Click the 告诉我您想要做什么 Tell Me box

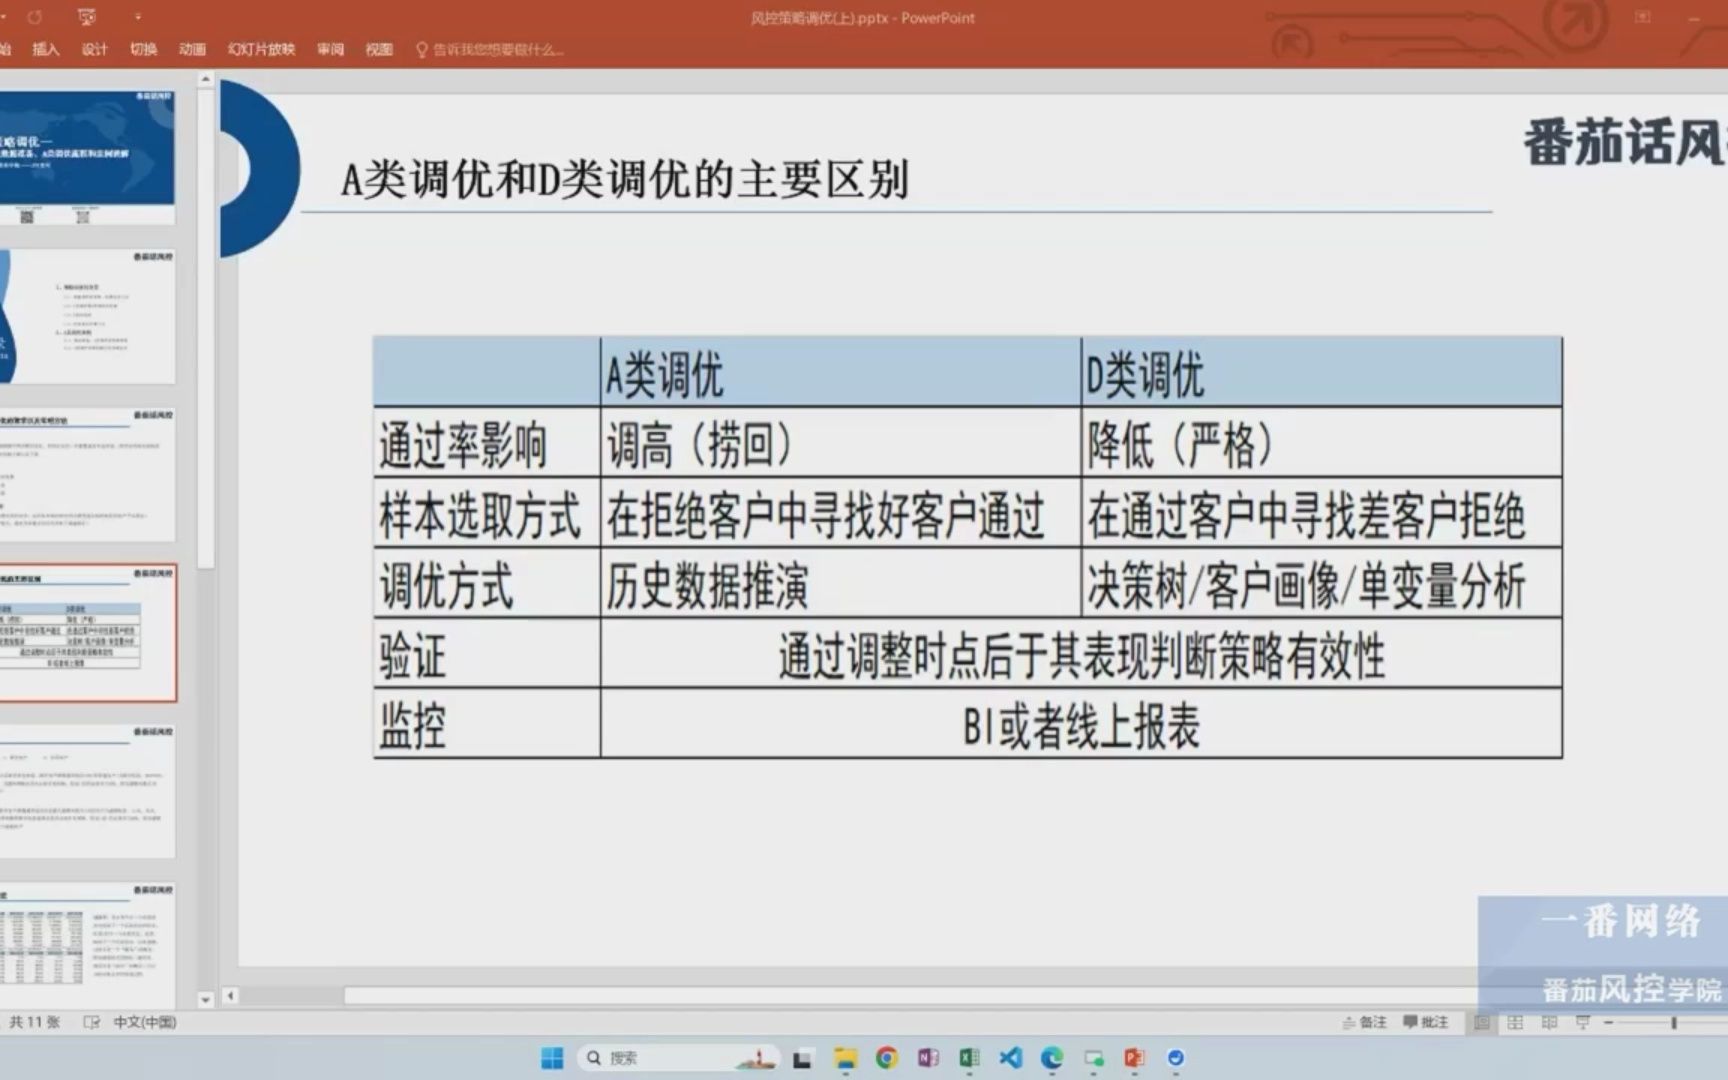pyautogui.click(x=492, y=49)
